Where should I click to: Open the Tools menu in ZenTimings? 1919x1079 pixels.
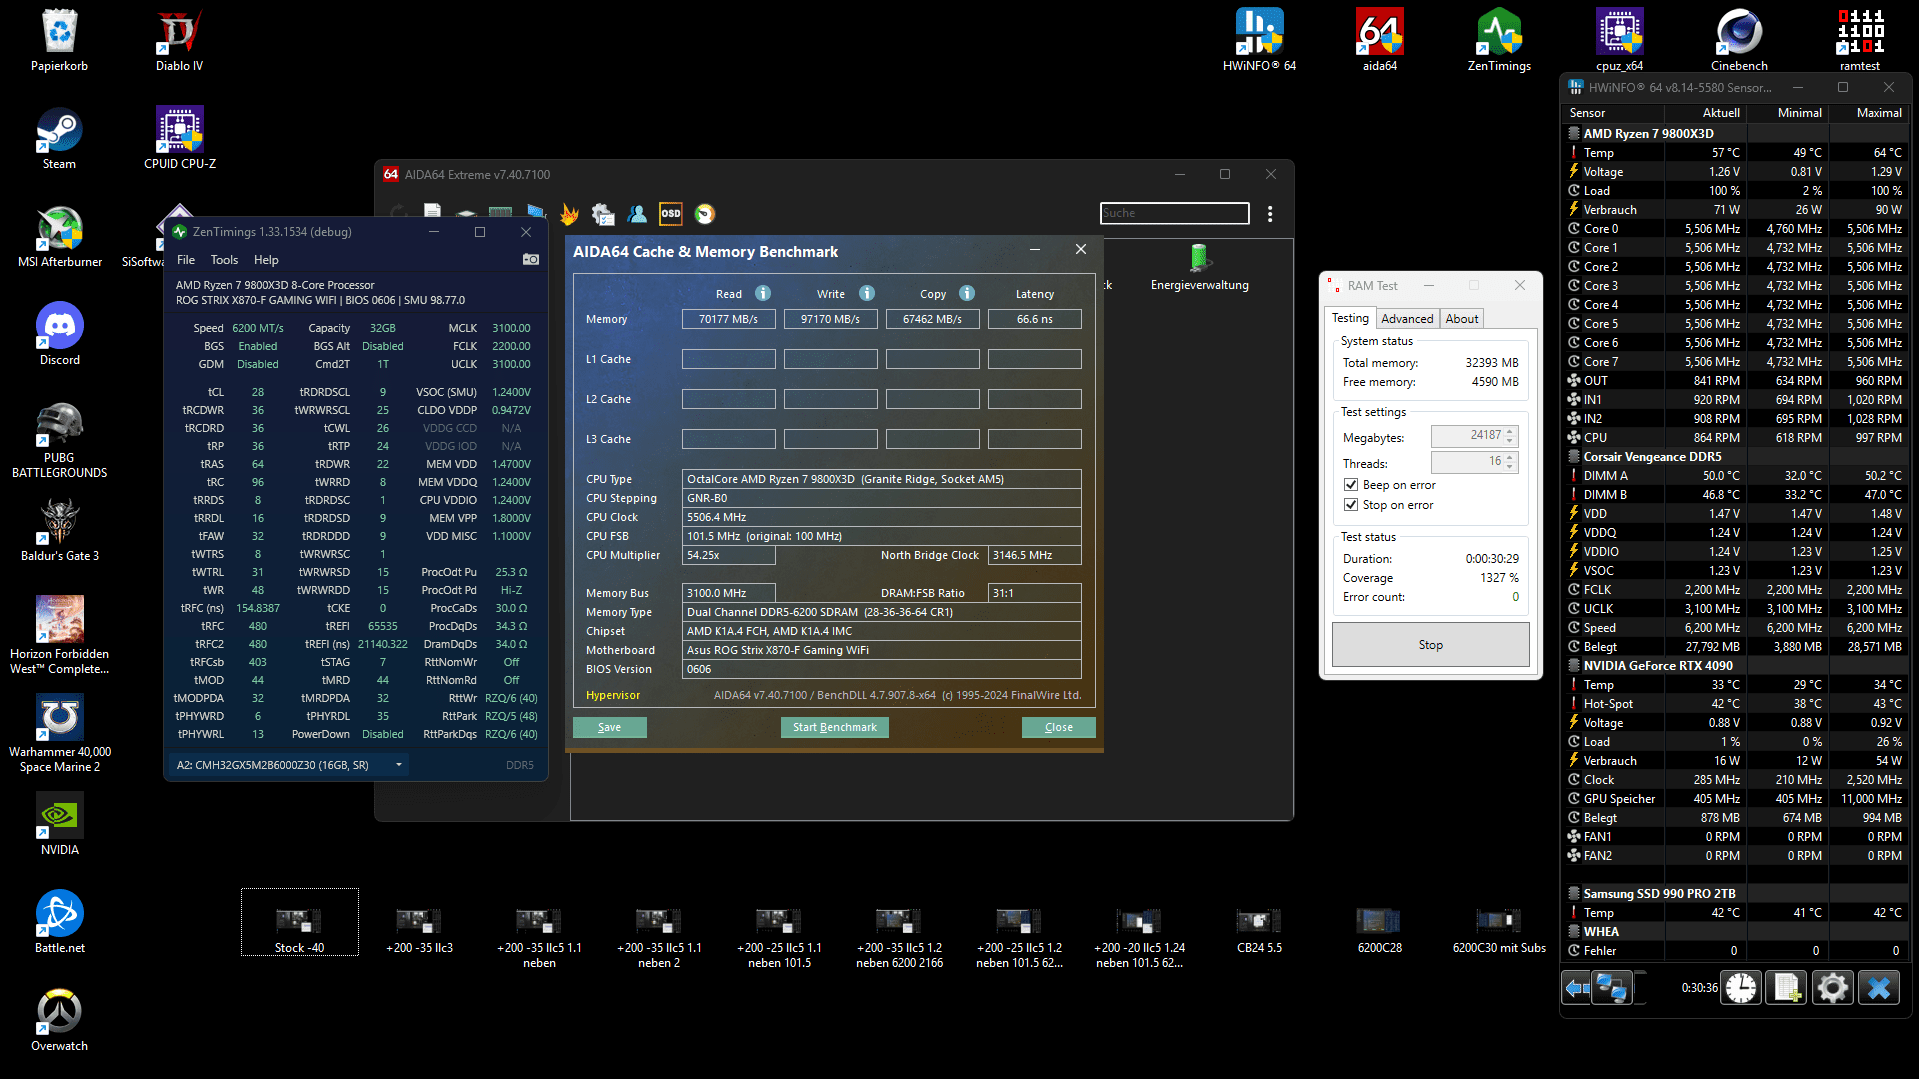224,259
